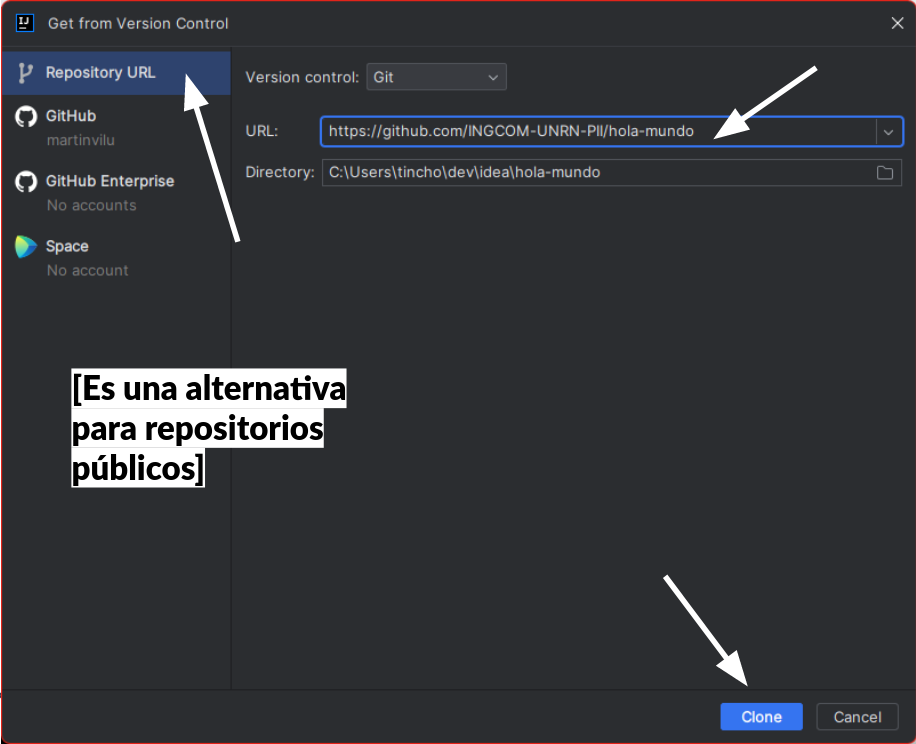Screen dimensions: 916x744
Task: Click into the Directory path field
Action: [595, 173]
